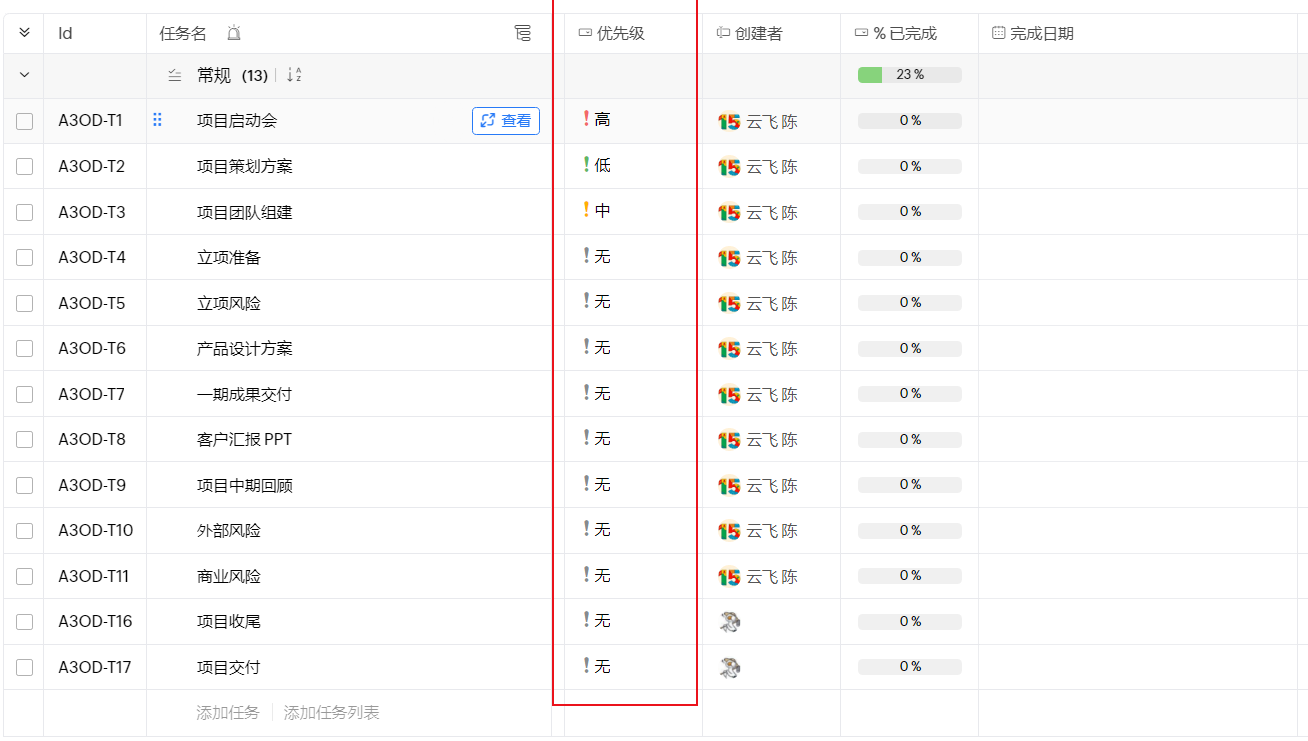Tick the checkbox for A3OD-T9
1308x741 pixels.
point(24,485)
